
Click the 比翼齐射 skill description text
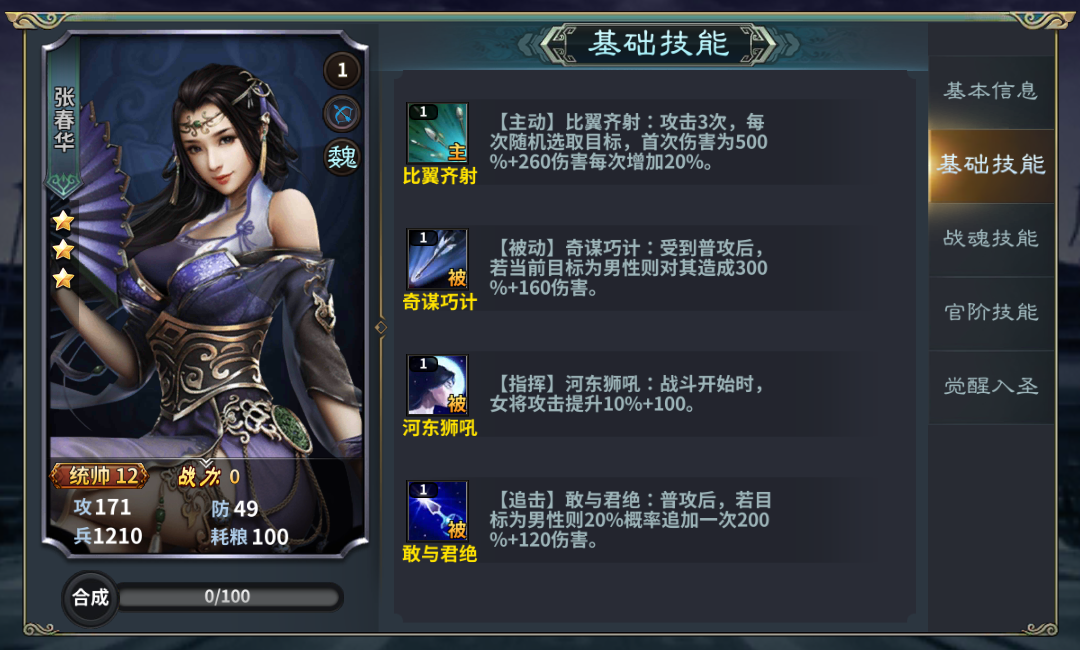point(628,143)
